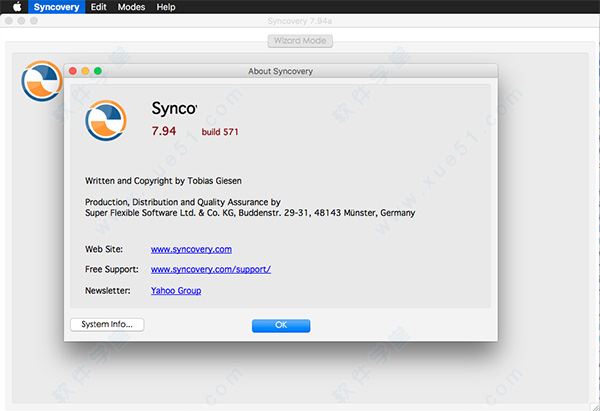Click the Syncovery logo in main window
The width and height of the screenshot is (600, 411).
tap(41, 81)
